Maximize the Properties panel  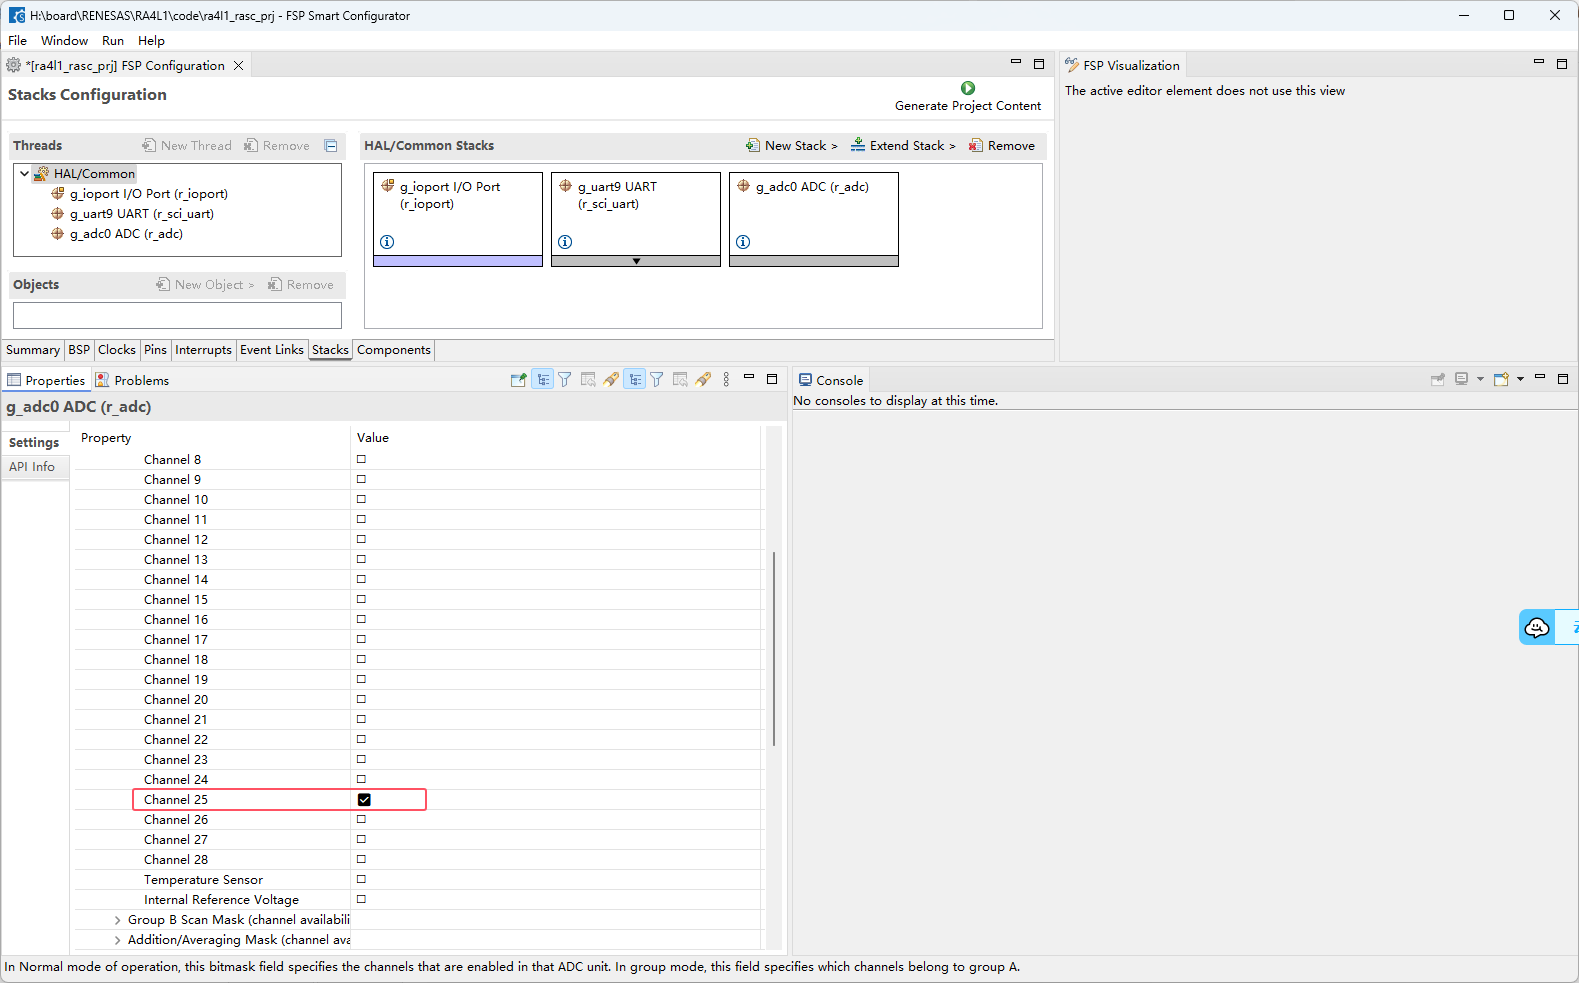point(772,379)
